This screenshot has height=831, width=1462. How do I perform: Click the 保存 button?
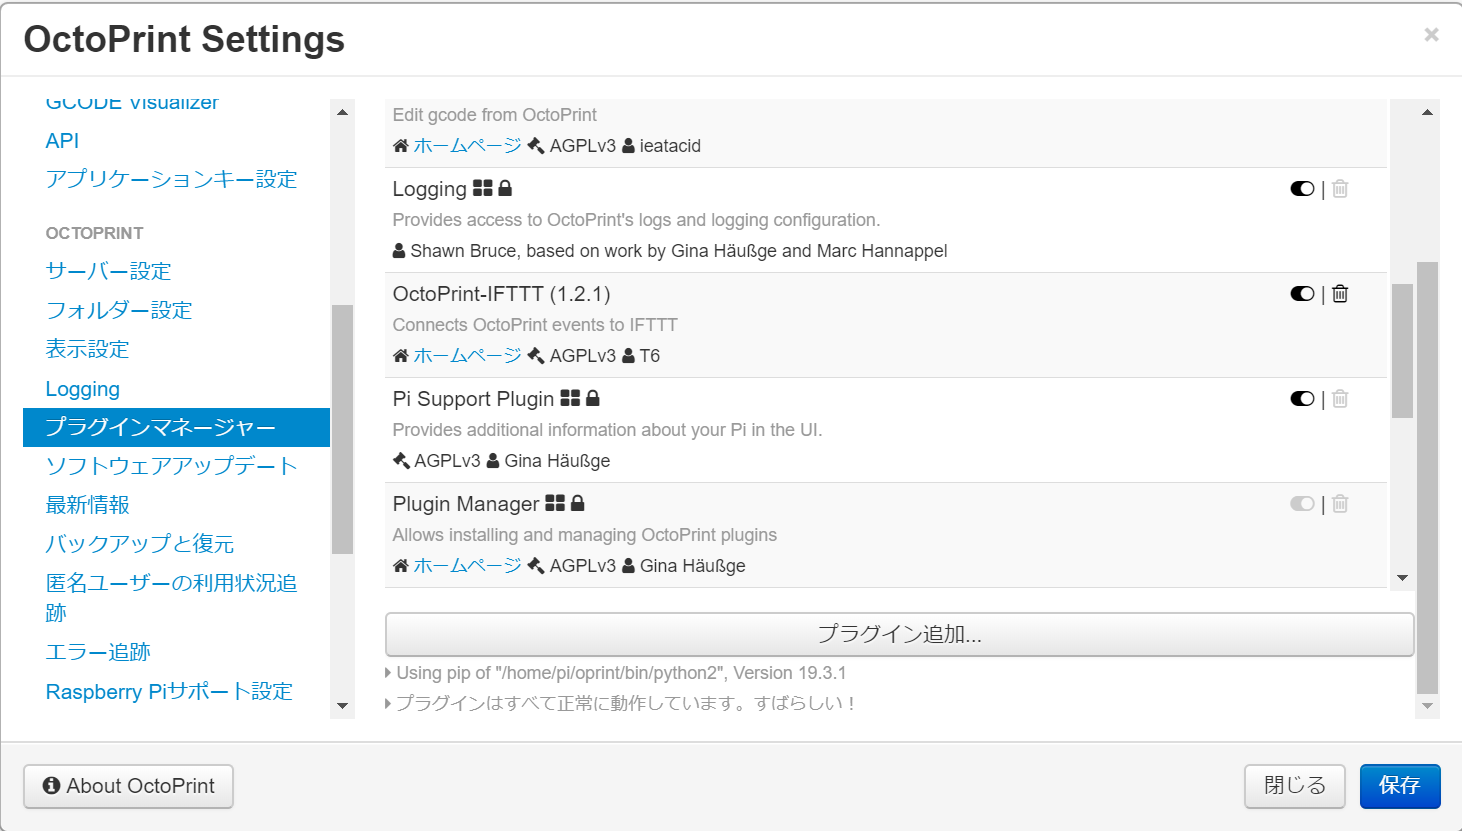(1400, 786)
